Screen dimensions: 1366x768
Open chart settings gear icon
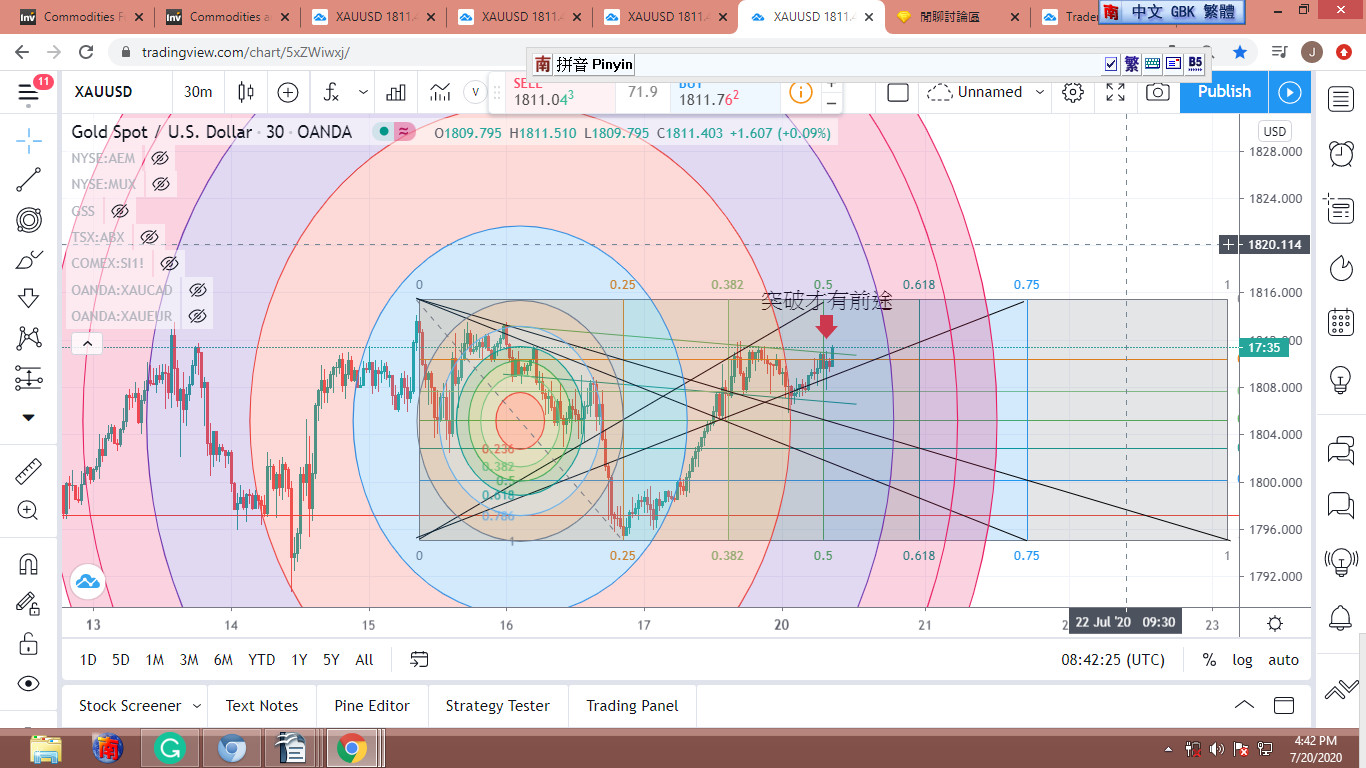pyautogui.click(x=1073, y=92)
